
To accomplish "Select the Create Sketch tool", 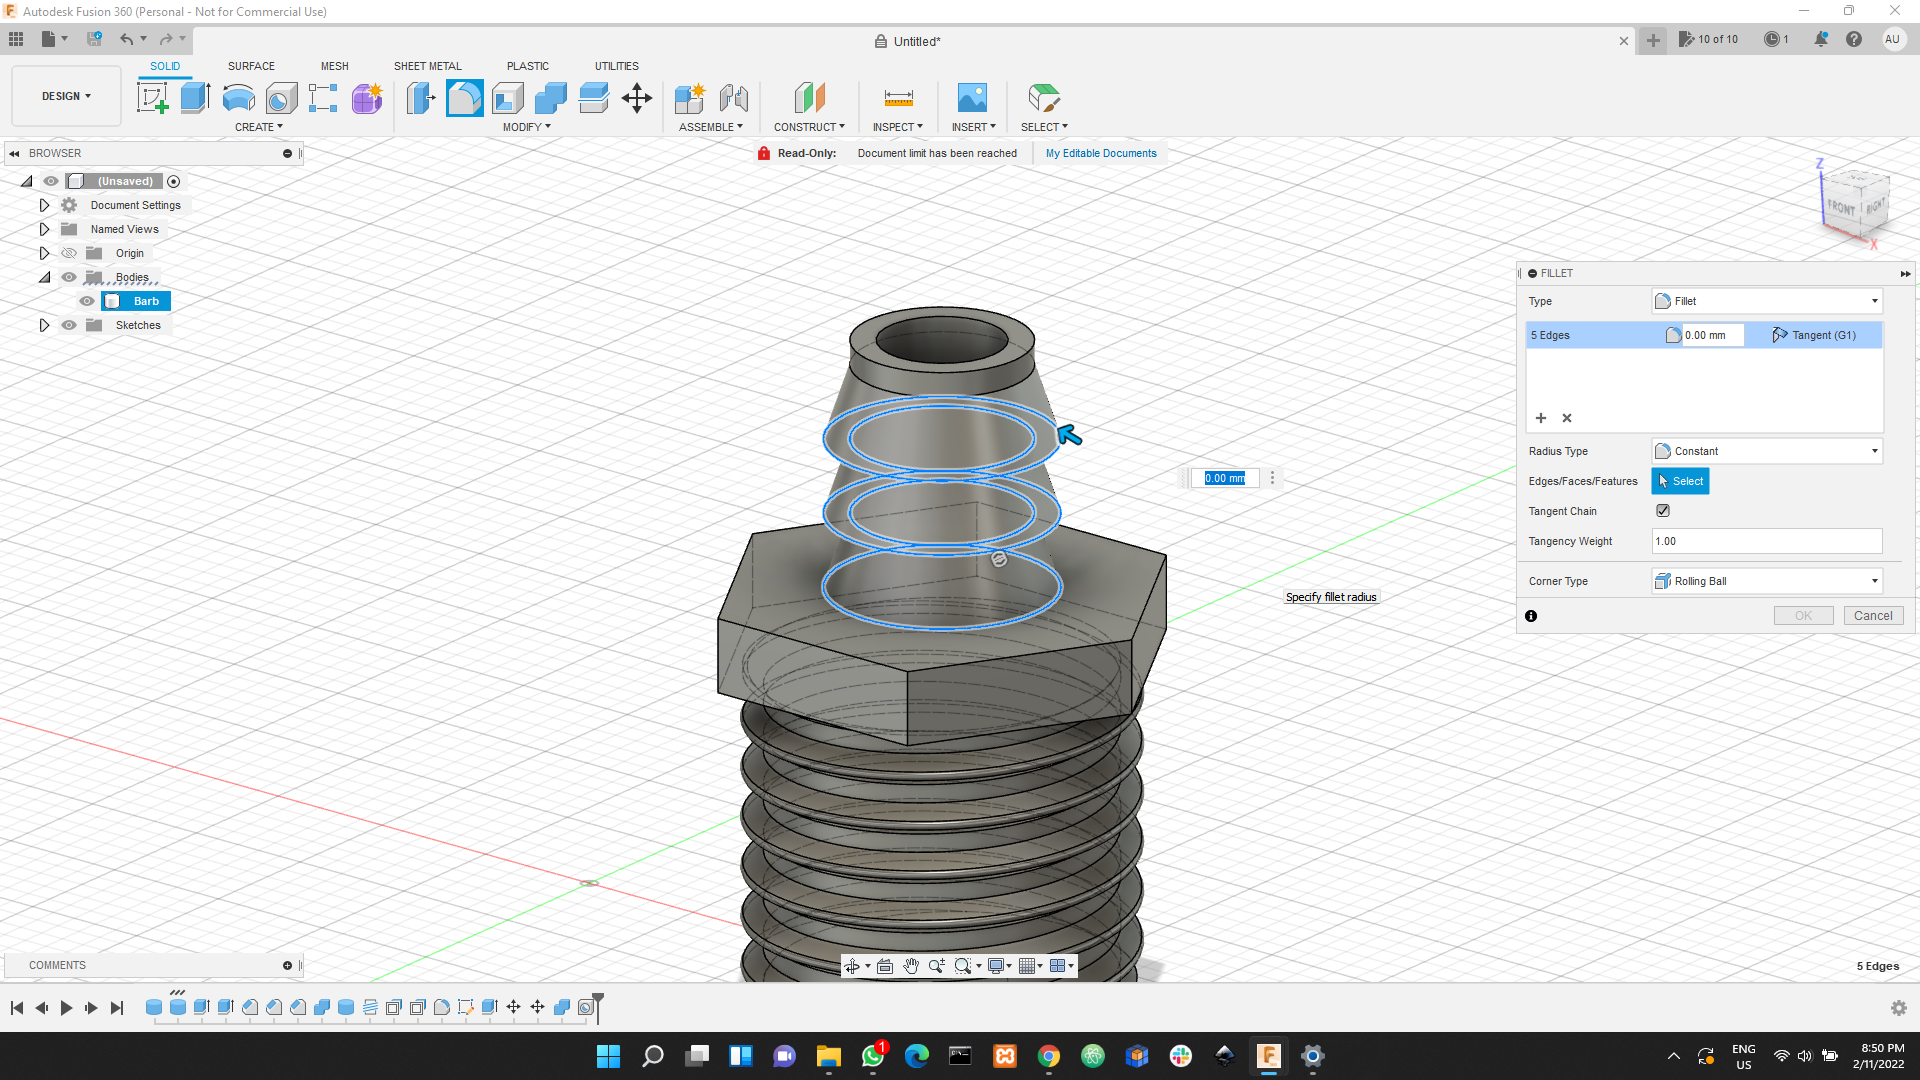I will (x=152, y=98).
